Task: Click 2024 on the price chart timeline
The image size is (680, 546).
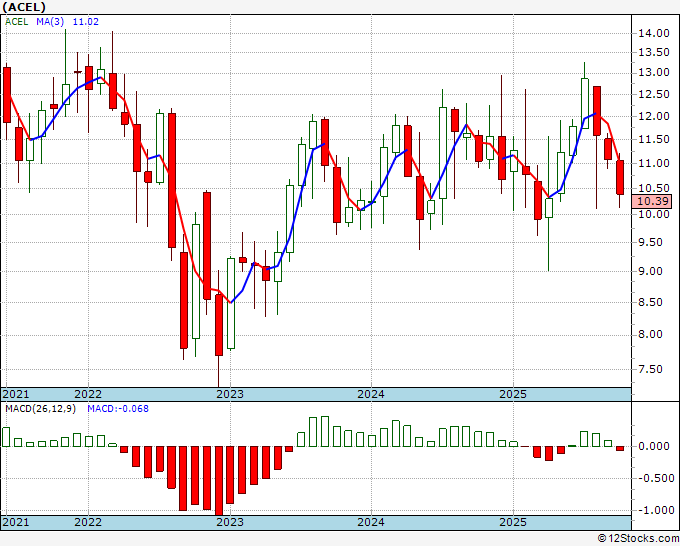Action: 371,394
